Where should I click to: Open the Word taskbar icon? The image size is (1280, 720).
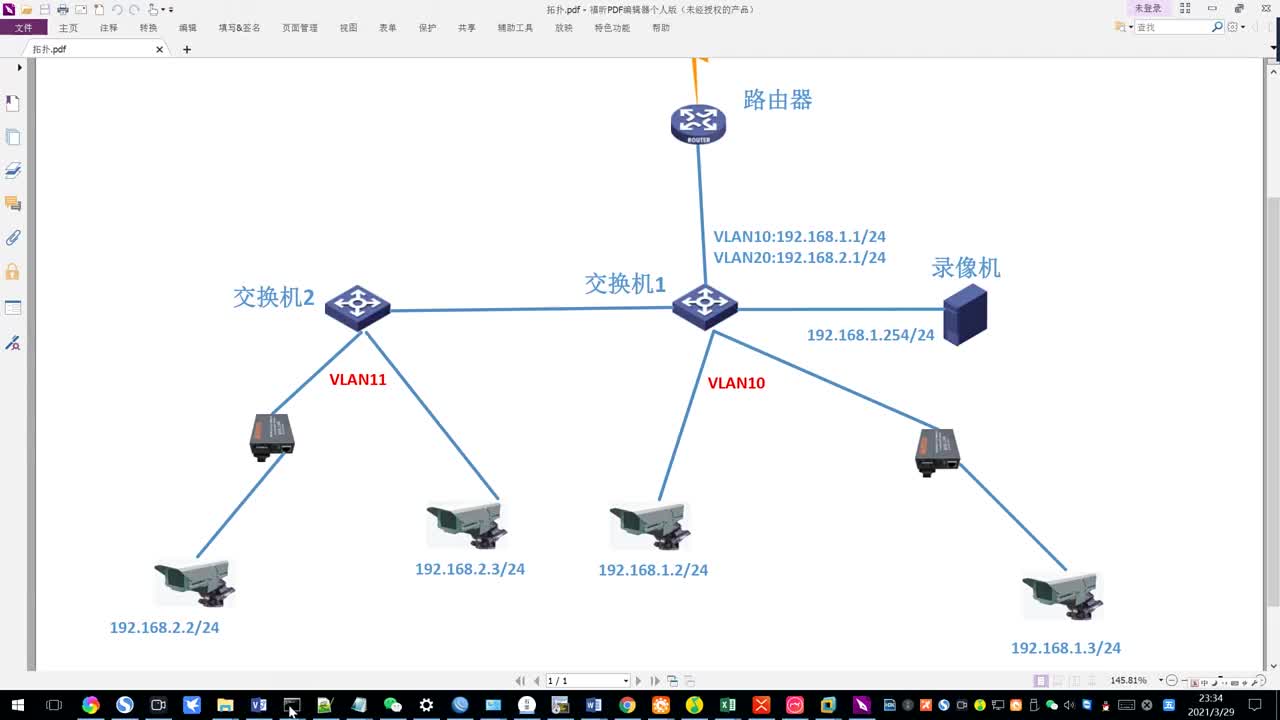click(x=593, y=705)
